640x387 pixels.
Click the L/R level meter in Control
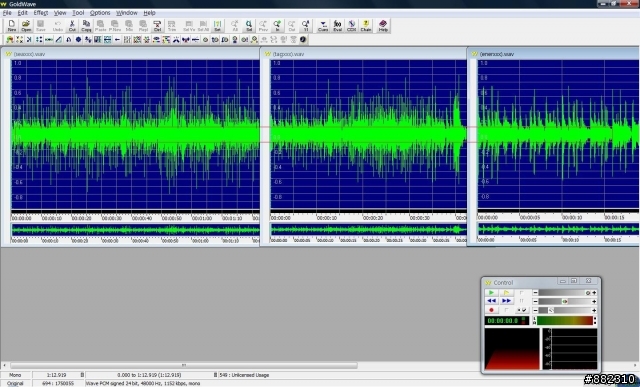coord(565,320)
